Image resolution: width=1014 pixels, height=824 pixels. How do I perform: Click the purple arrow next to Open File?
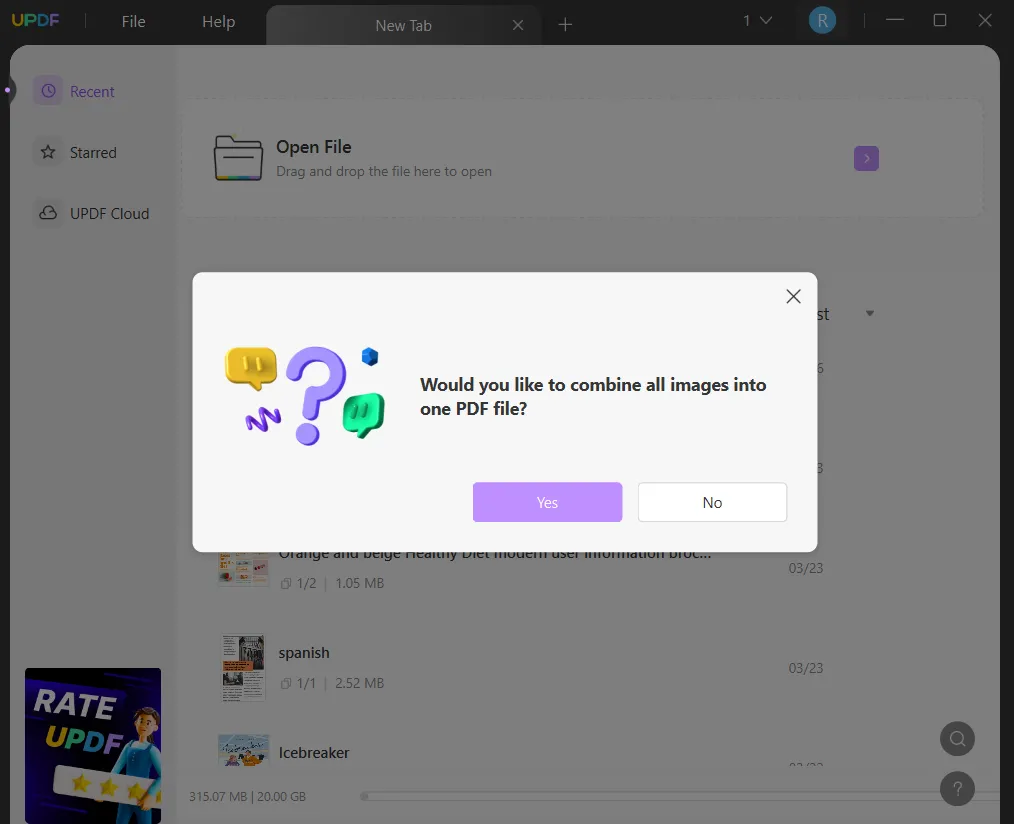pyautogui.click(x=866, y=158)
